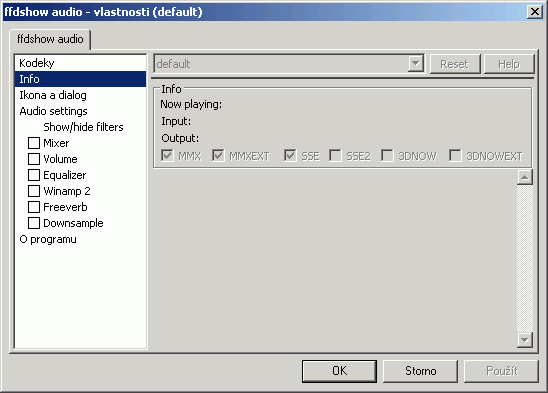Viewport: 548px width, 393px height.
Task: Click the Now playing: label
Action: click(x=191, y=104)
